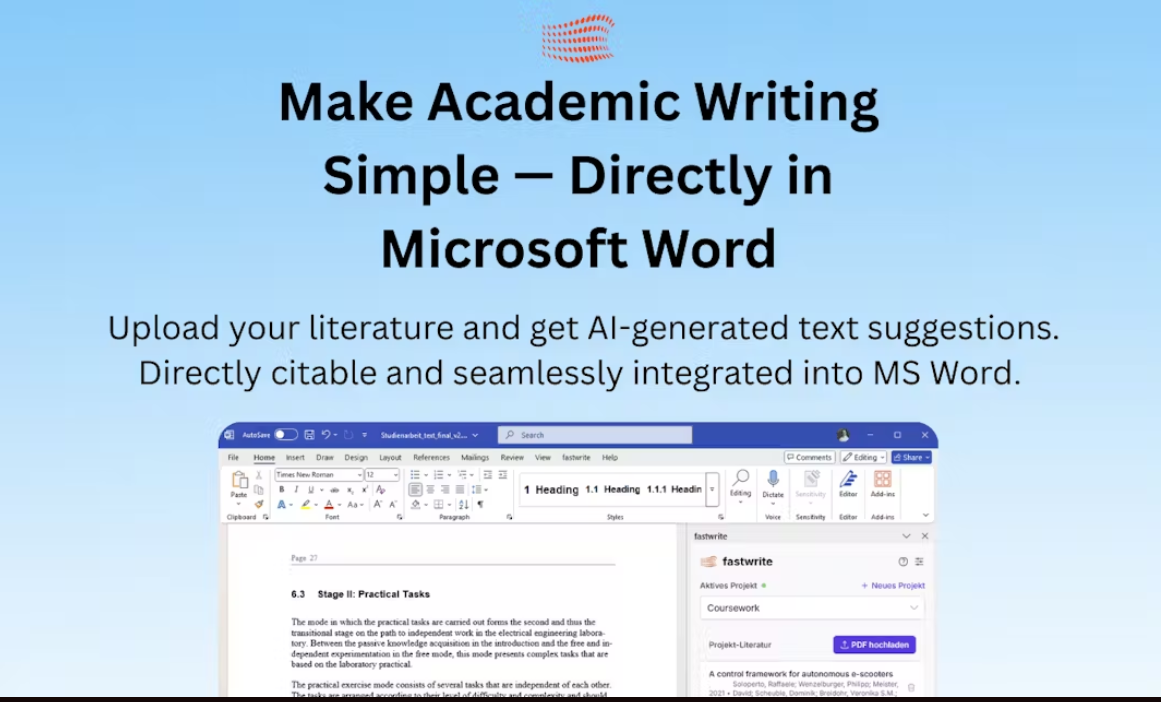Click the Redo icon in title bar
Viewport: 1161px width, 702px height.
click(348, 435)
